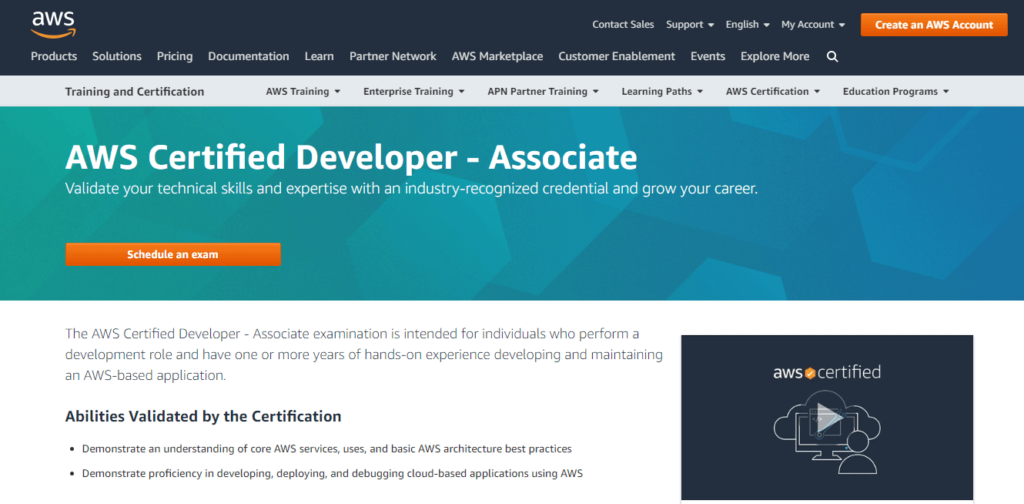This screenshot has width=1024, height=504.
Task: Click Create an AWS Account button
Action: coord(934,25)
